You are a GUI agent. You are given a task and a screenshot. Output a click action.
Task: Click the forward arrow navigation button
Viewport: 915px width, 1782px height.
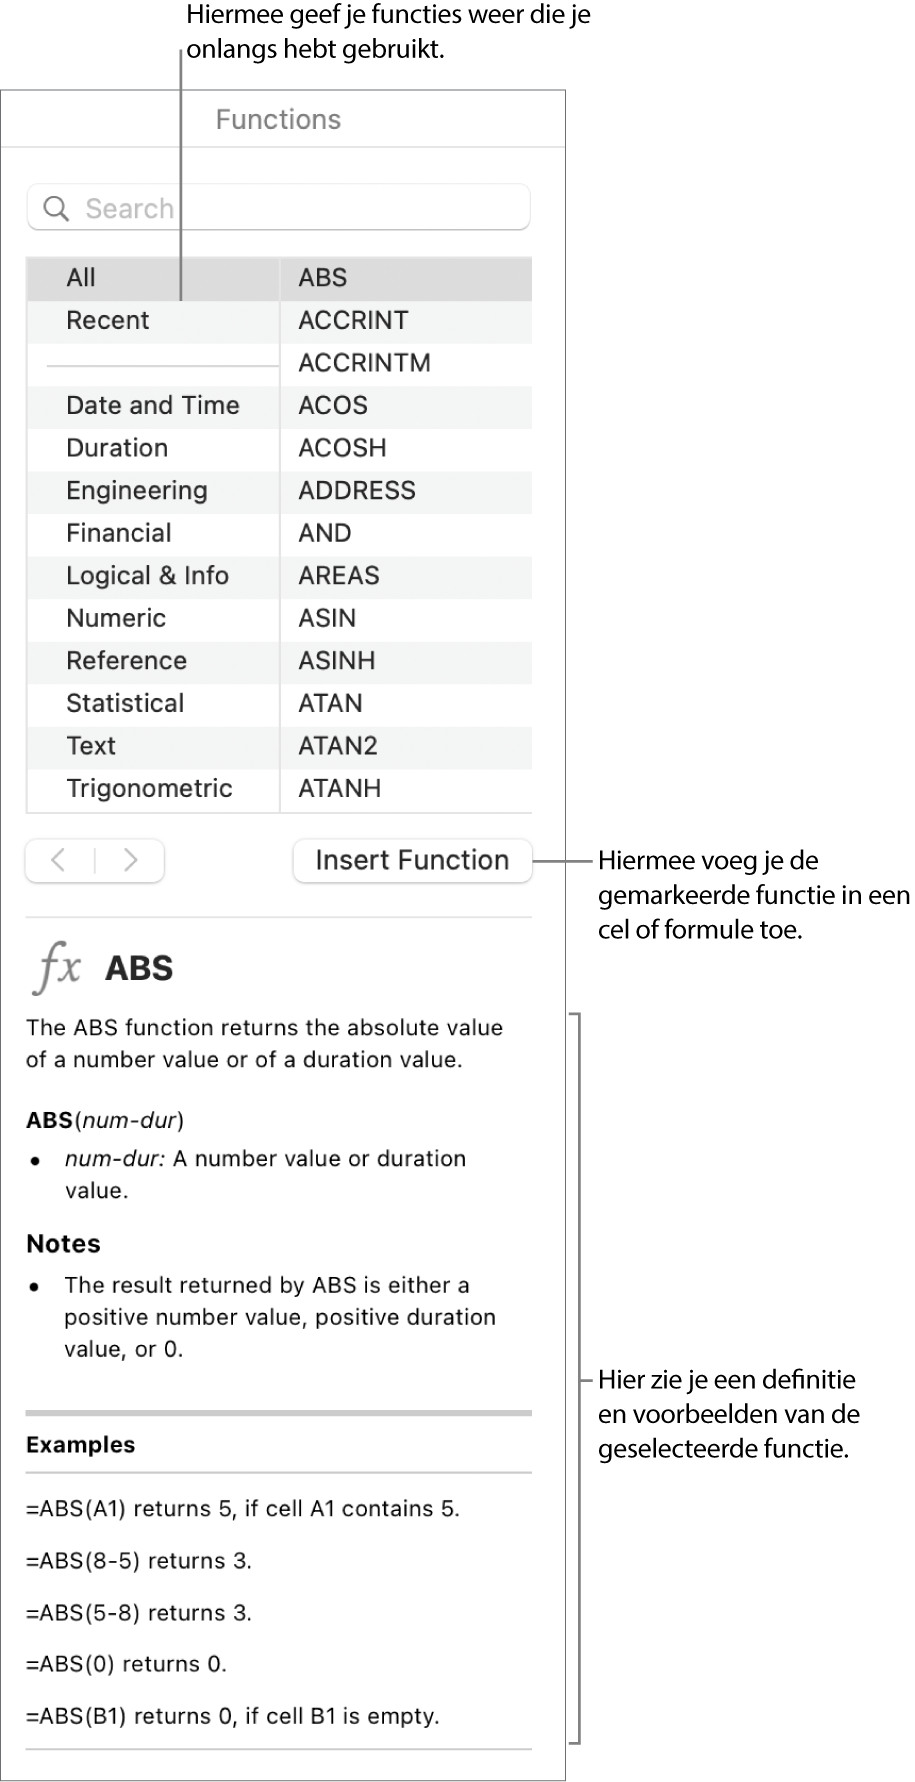pos(130,861)
